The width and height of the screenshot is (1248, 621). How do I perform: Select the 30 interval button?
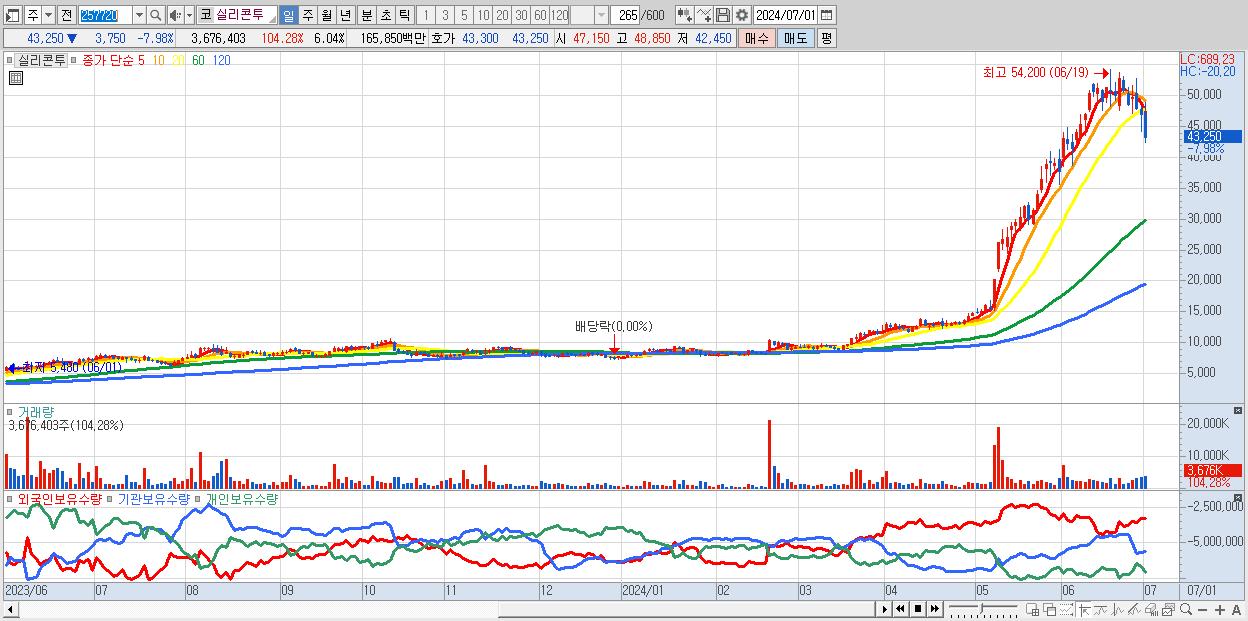click(x=521, y=15)
